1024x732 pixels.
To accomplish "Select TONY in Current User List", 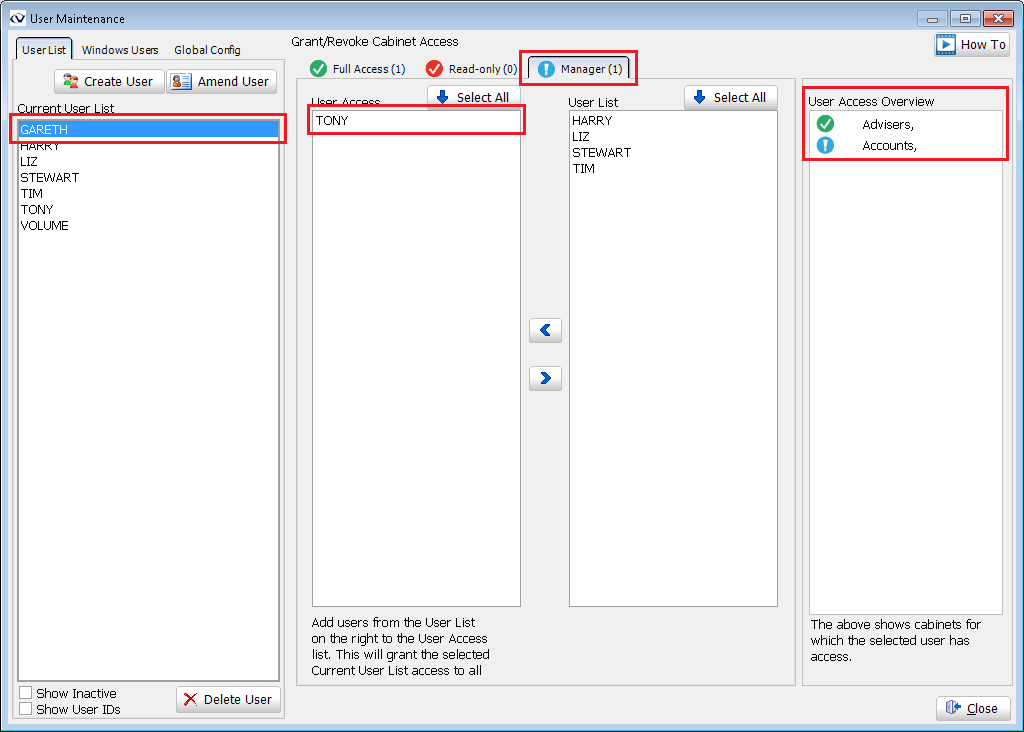I will pyautogui.click(x=148, y=210).
